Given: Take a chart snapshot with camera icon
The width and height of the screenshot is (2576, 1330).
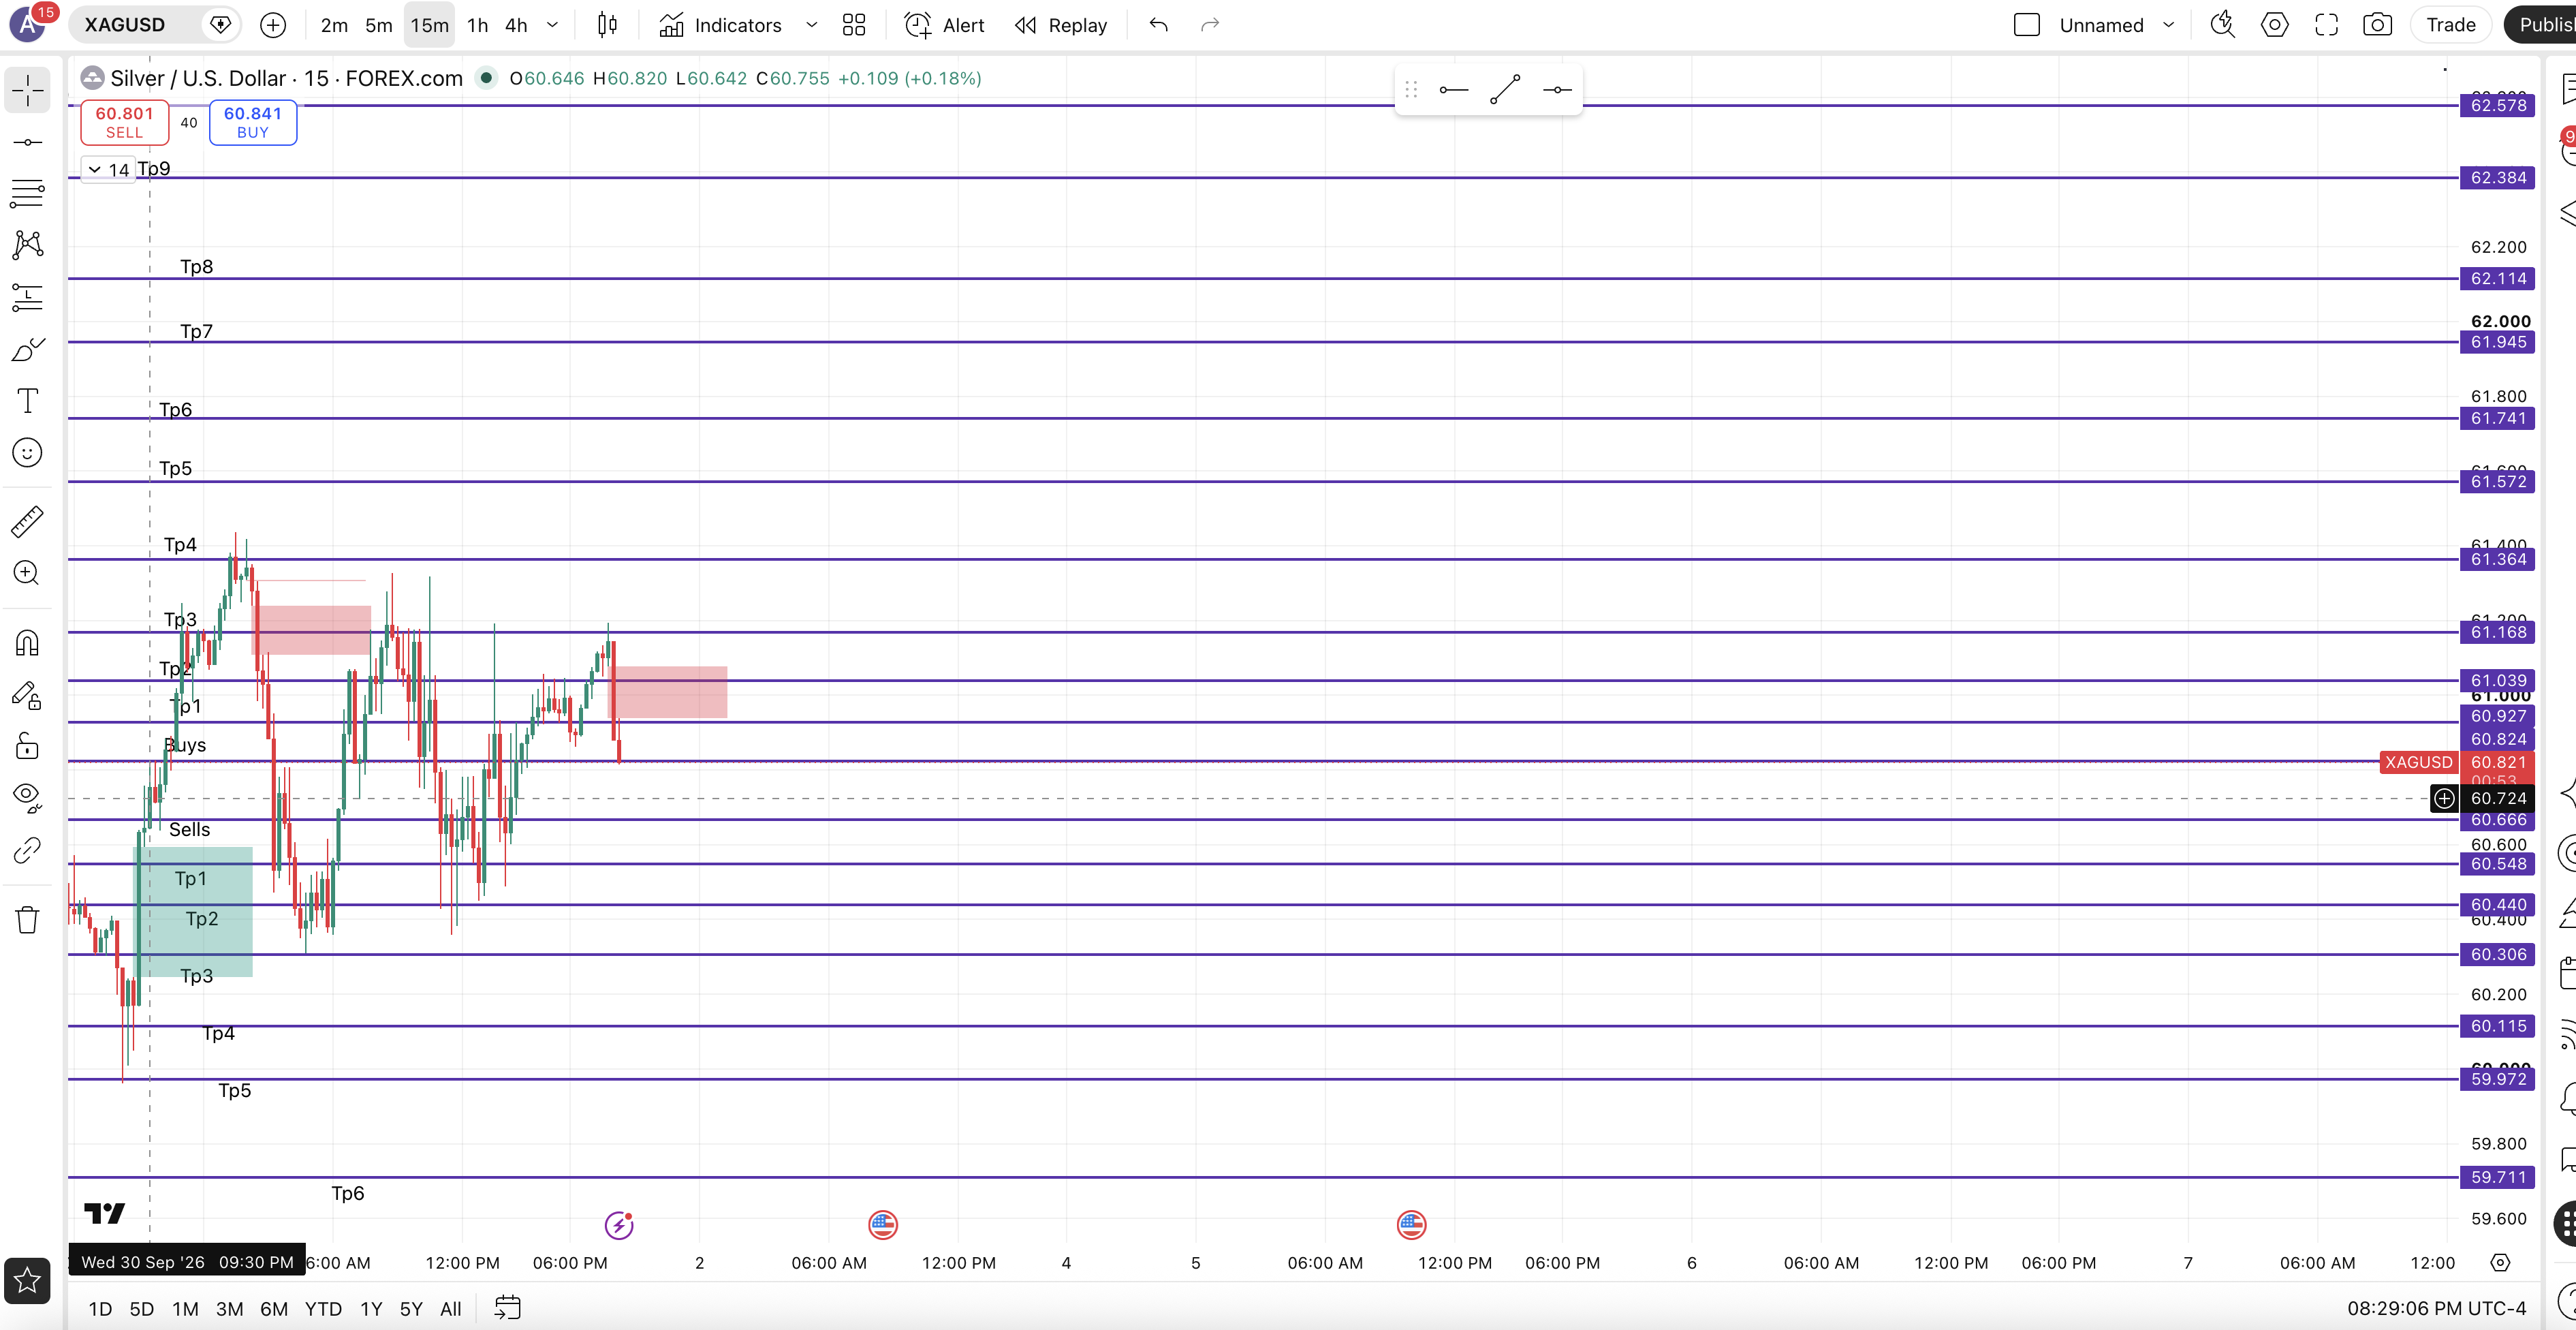Looking at the screenshot, I should point(2377,25).
